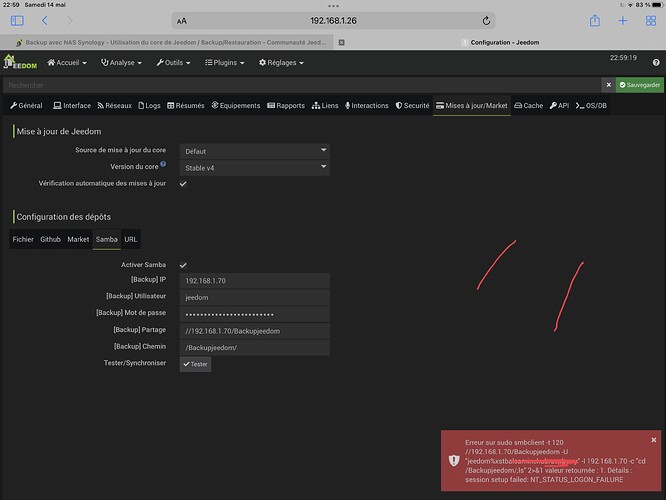This screenshot has width=666, height=500.
Task: Open Source de mise à jour dropdown
Action: (x=255, y=151)
